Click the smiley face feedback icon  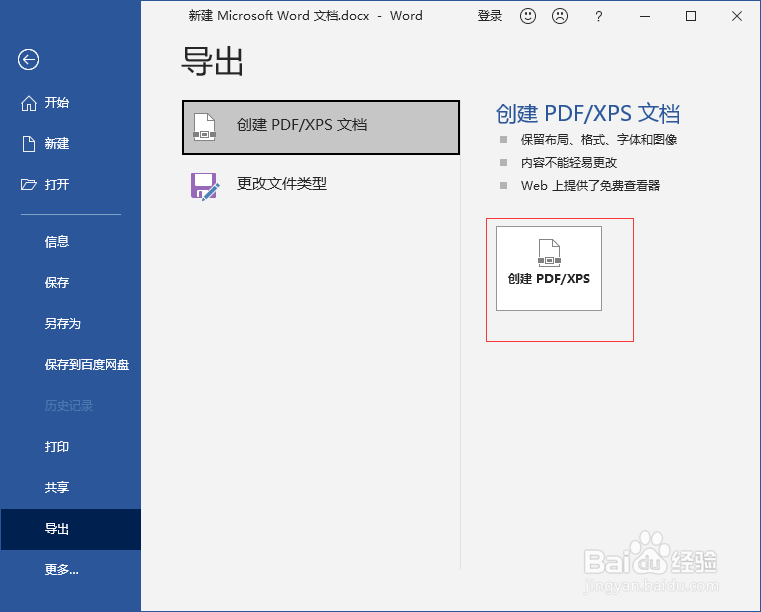[528, 16]
